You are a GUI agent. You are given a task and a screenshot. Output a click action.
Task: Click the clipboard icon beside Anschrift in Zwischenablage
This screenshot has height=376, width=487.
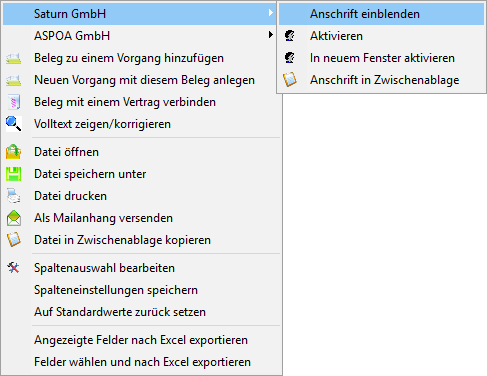(x=290, y=80)
